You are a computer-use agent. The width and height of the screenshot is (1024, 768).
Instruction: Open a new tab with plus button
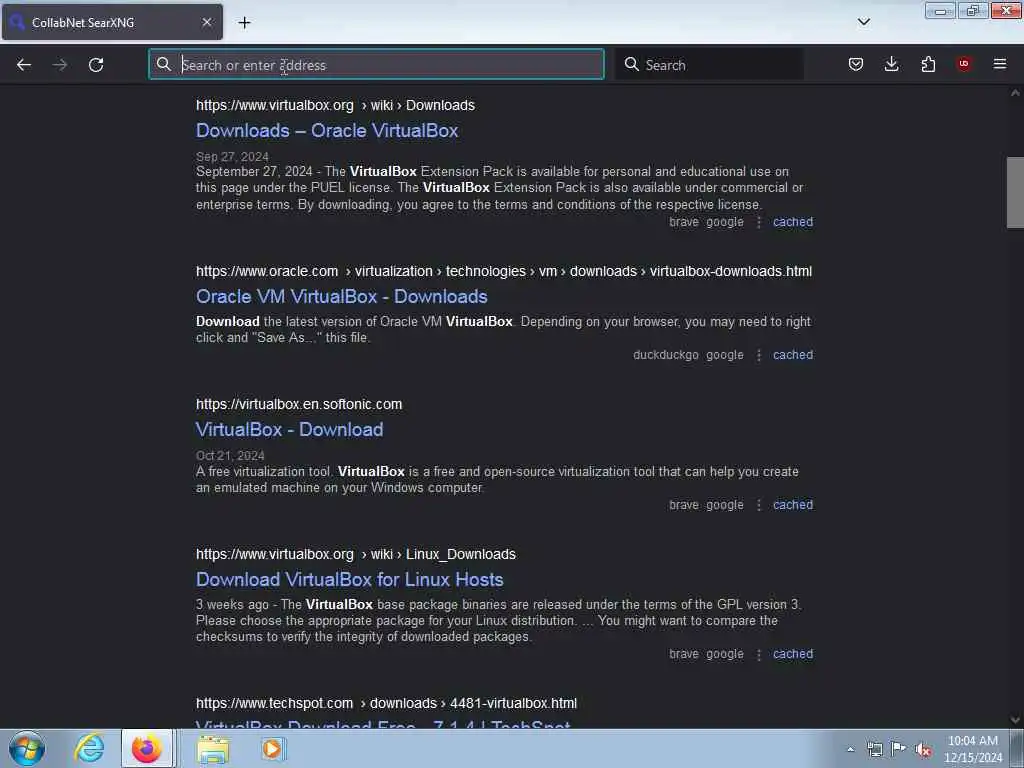(244, 22)
